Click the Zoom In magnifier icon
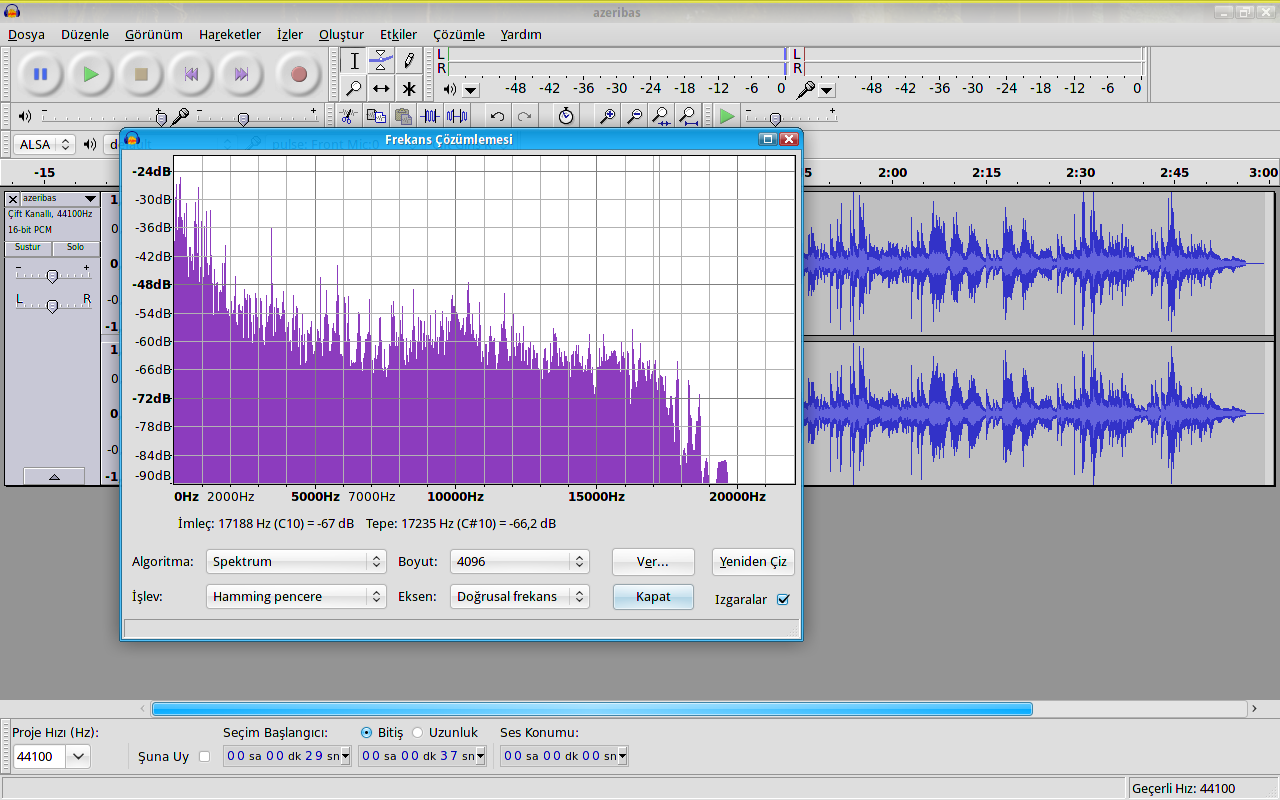The height and width of the screenshot is (800, 1280). point(607,116)
